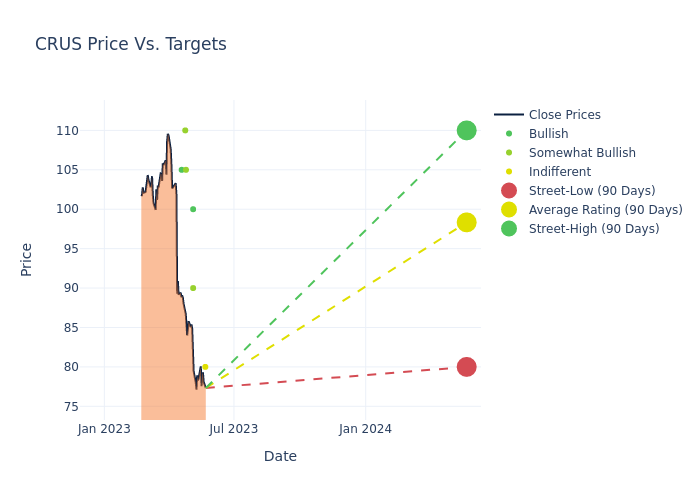
Task: Select the analyst target dot at 90
Action: [193, 288]
